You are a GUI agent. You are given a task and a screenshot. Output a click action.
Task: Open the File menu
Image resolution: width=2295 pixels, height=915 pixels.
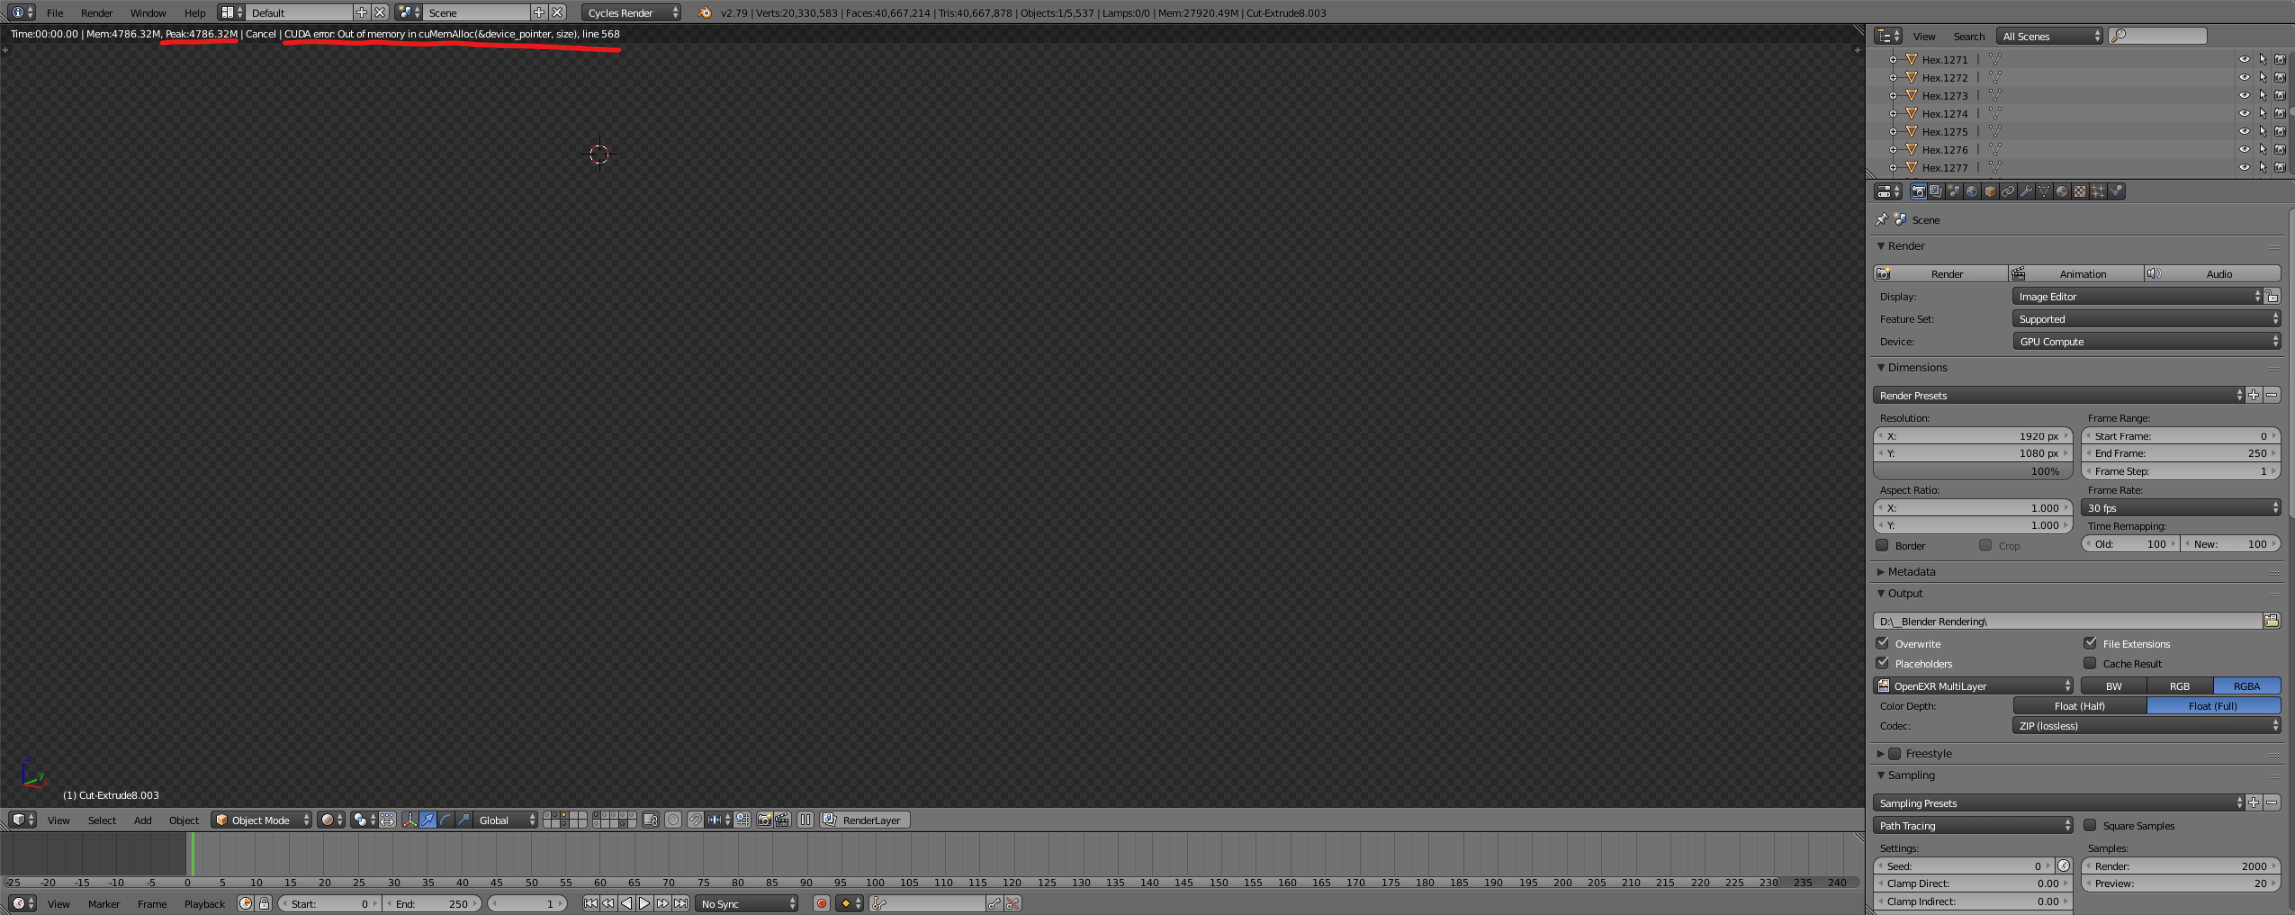point(55,13)
